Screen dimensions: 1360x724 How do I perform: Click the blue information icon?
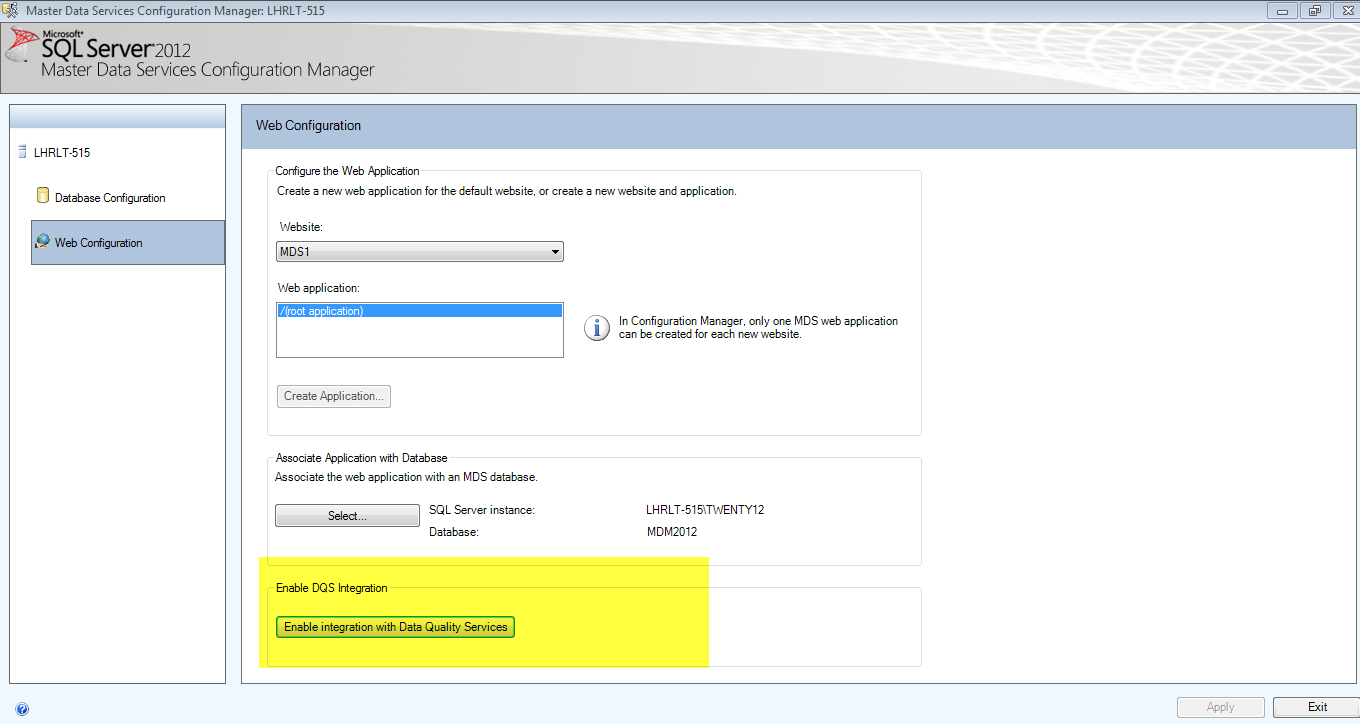597,328
